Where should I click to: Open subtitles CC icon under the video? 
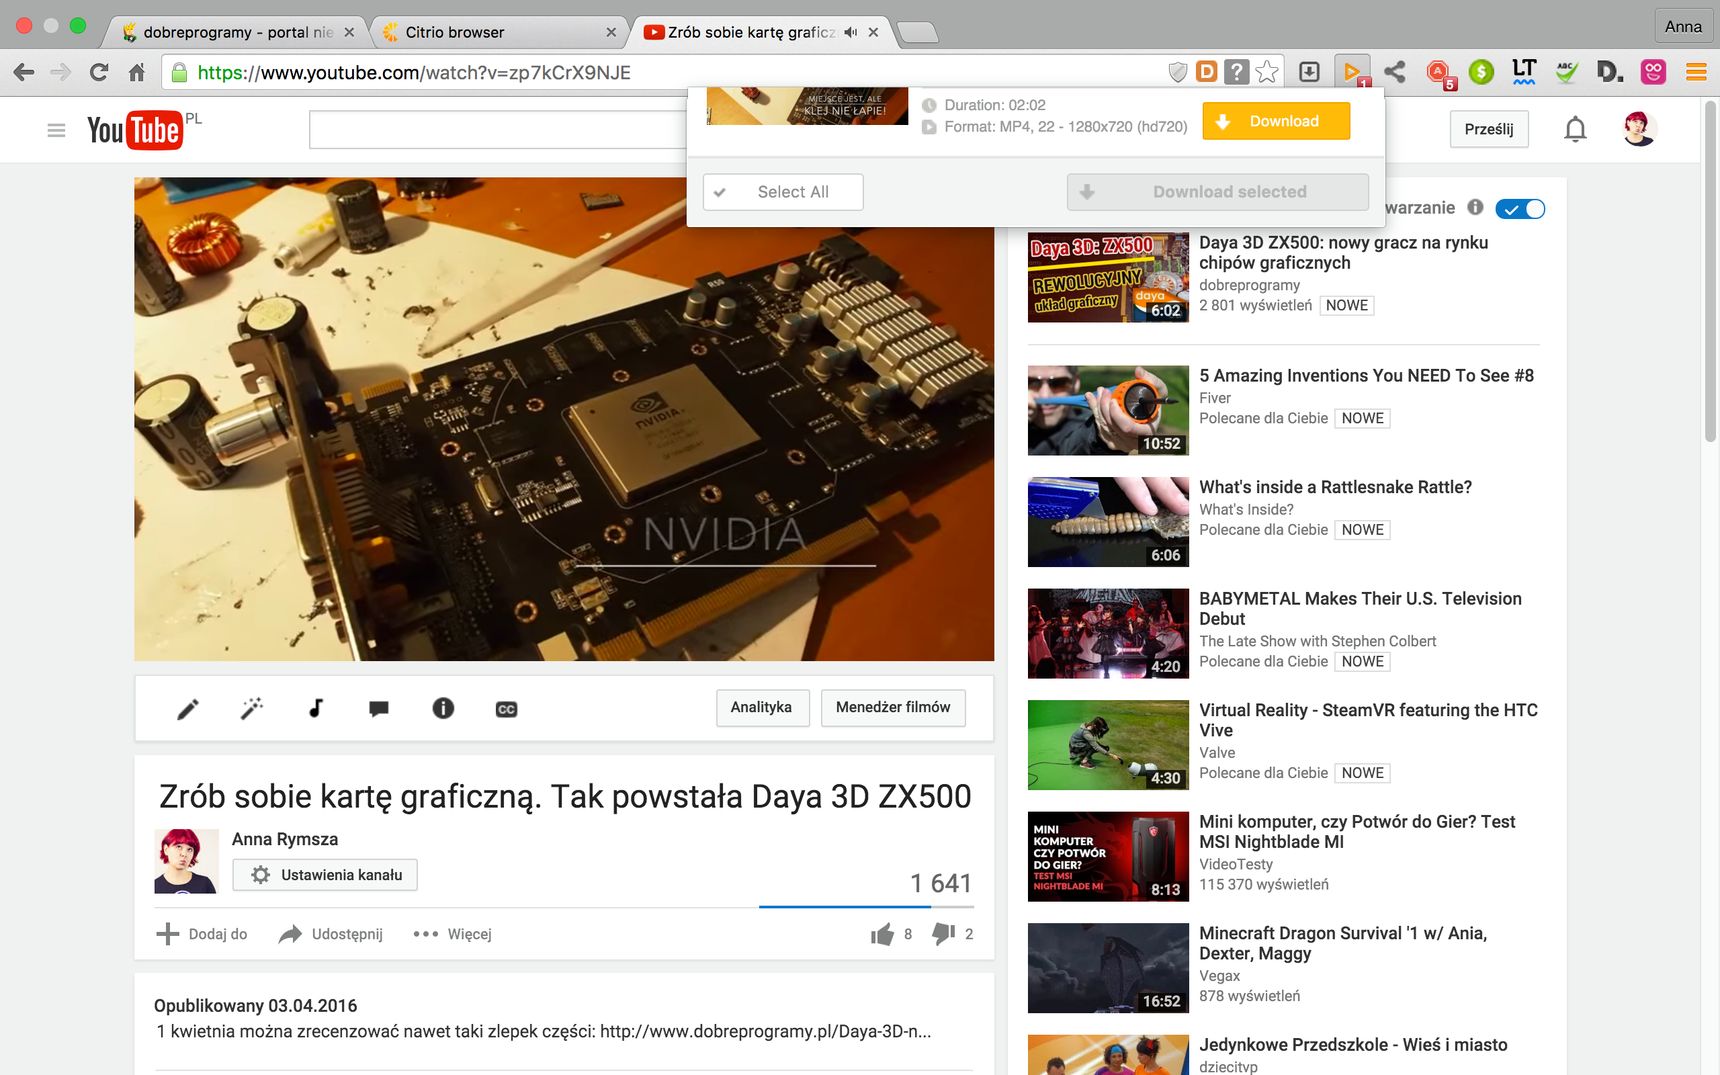[507, 709]
